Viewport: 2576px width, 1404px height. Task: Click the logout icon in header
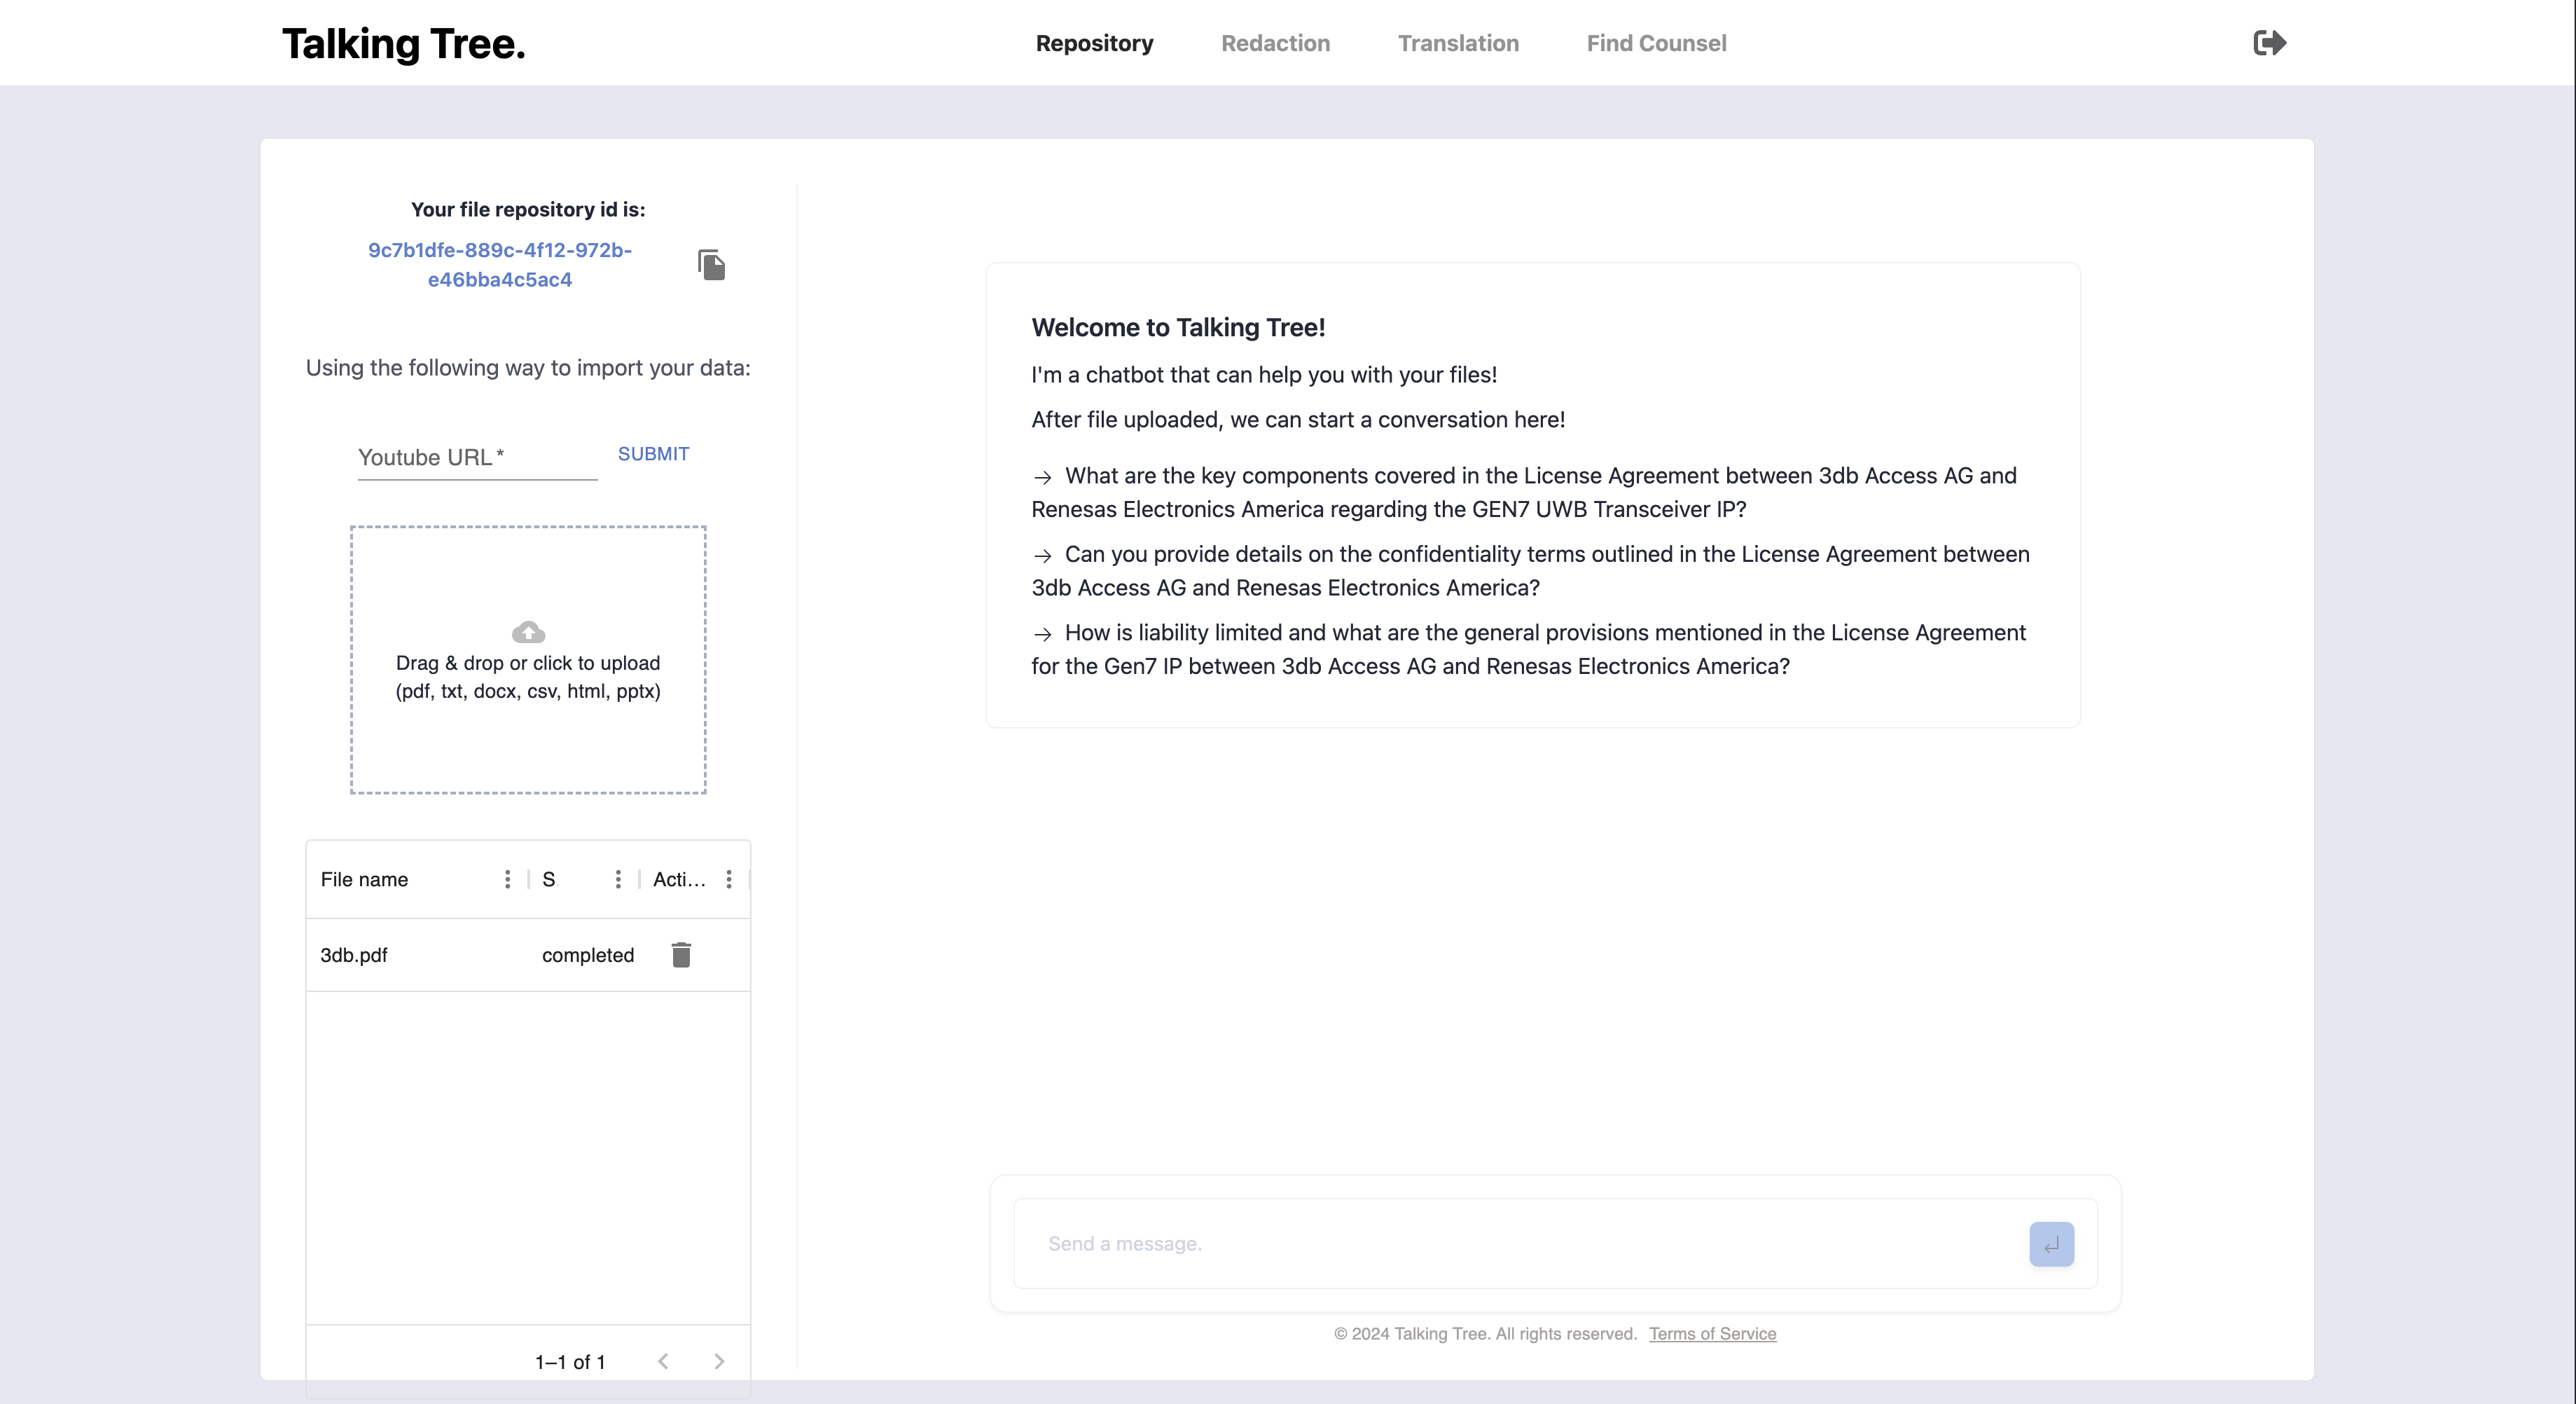[x=2269, y=43]
